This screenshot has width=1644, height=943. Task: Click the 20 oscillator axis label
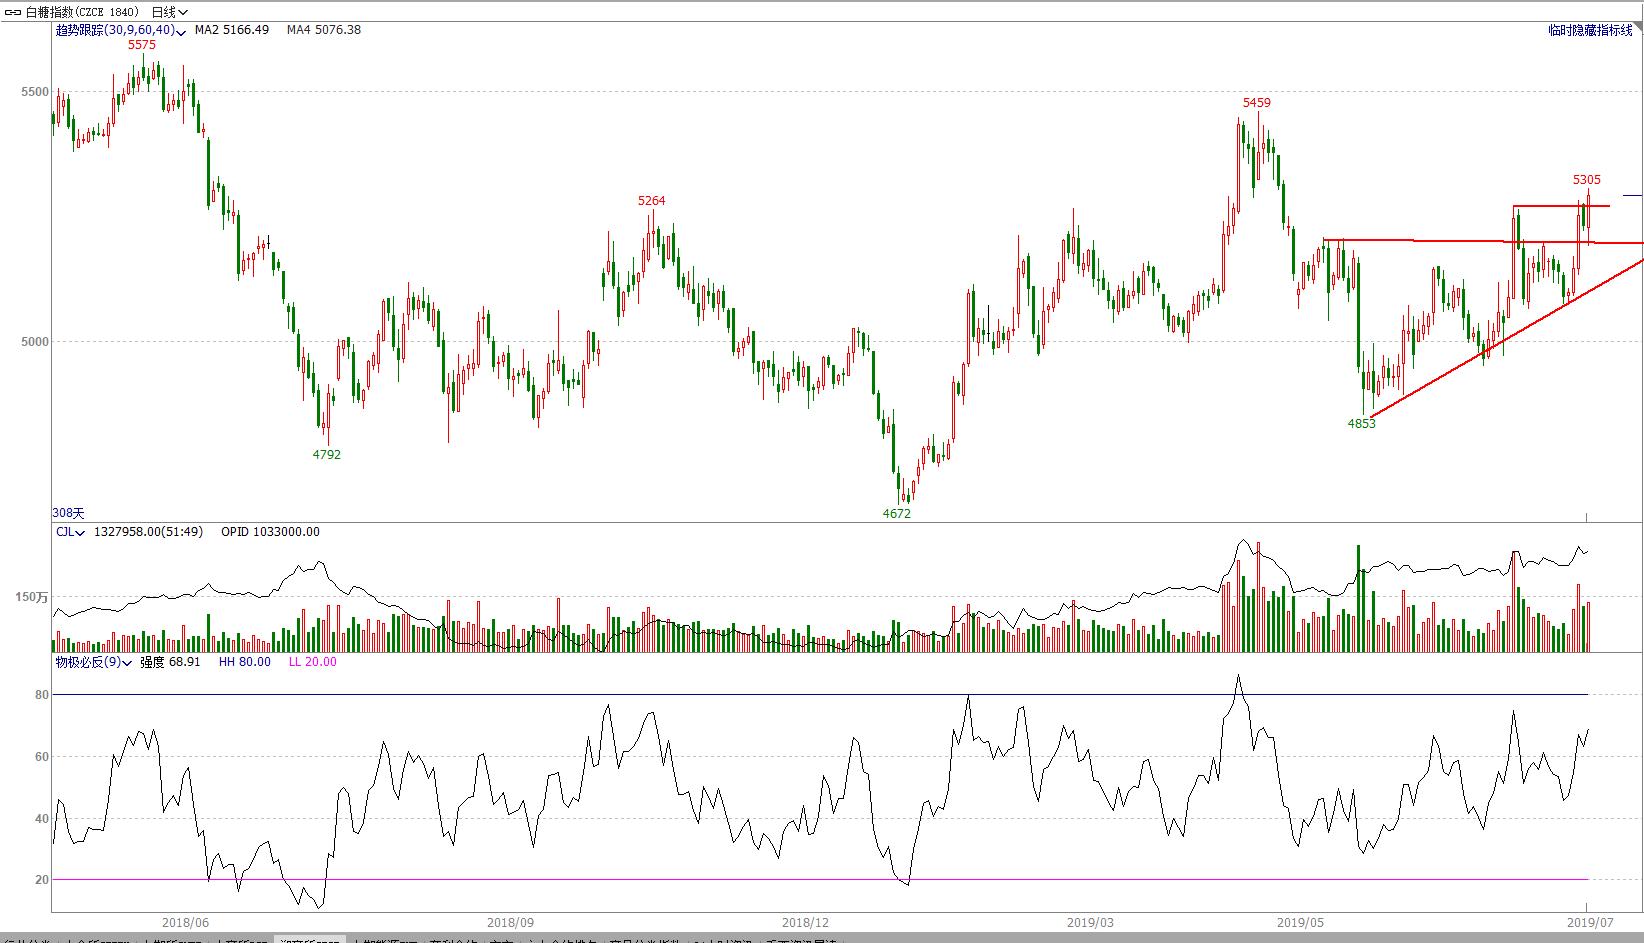pos(42,880)
